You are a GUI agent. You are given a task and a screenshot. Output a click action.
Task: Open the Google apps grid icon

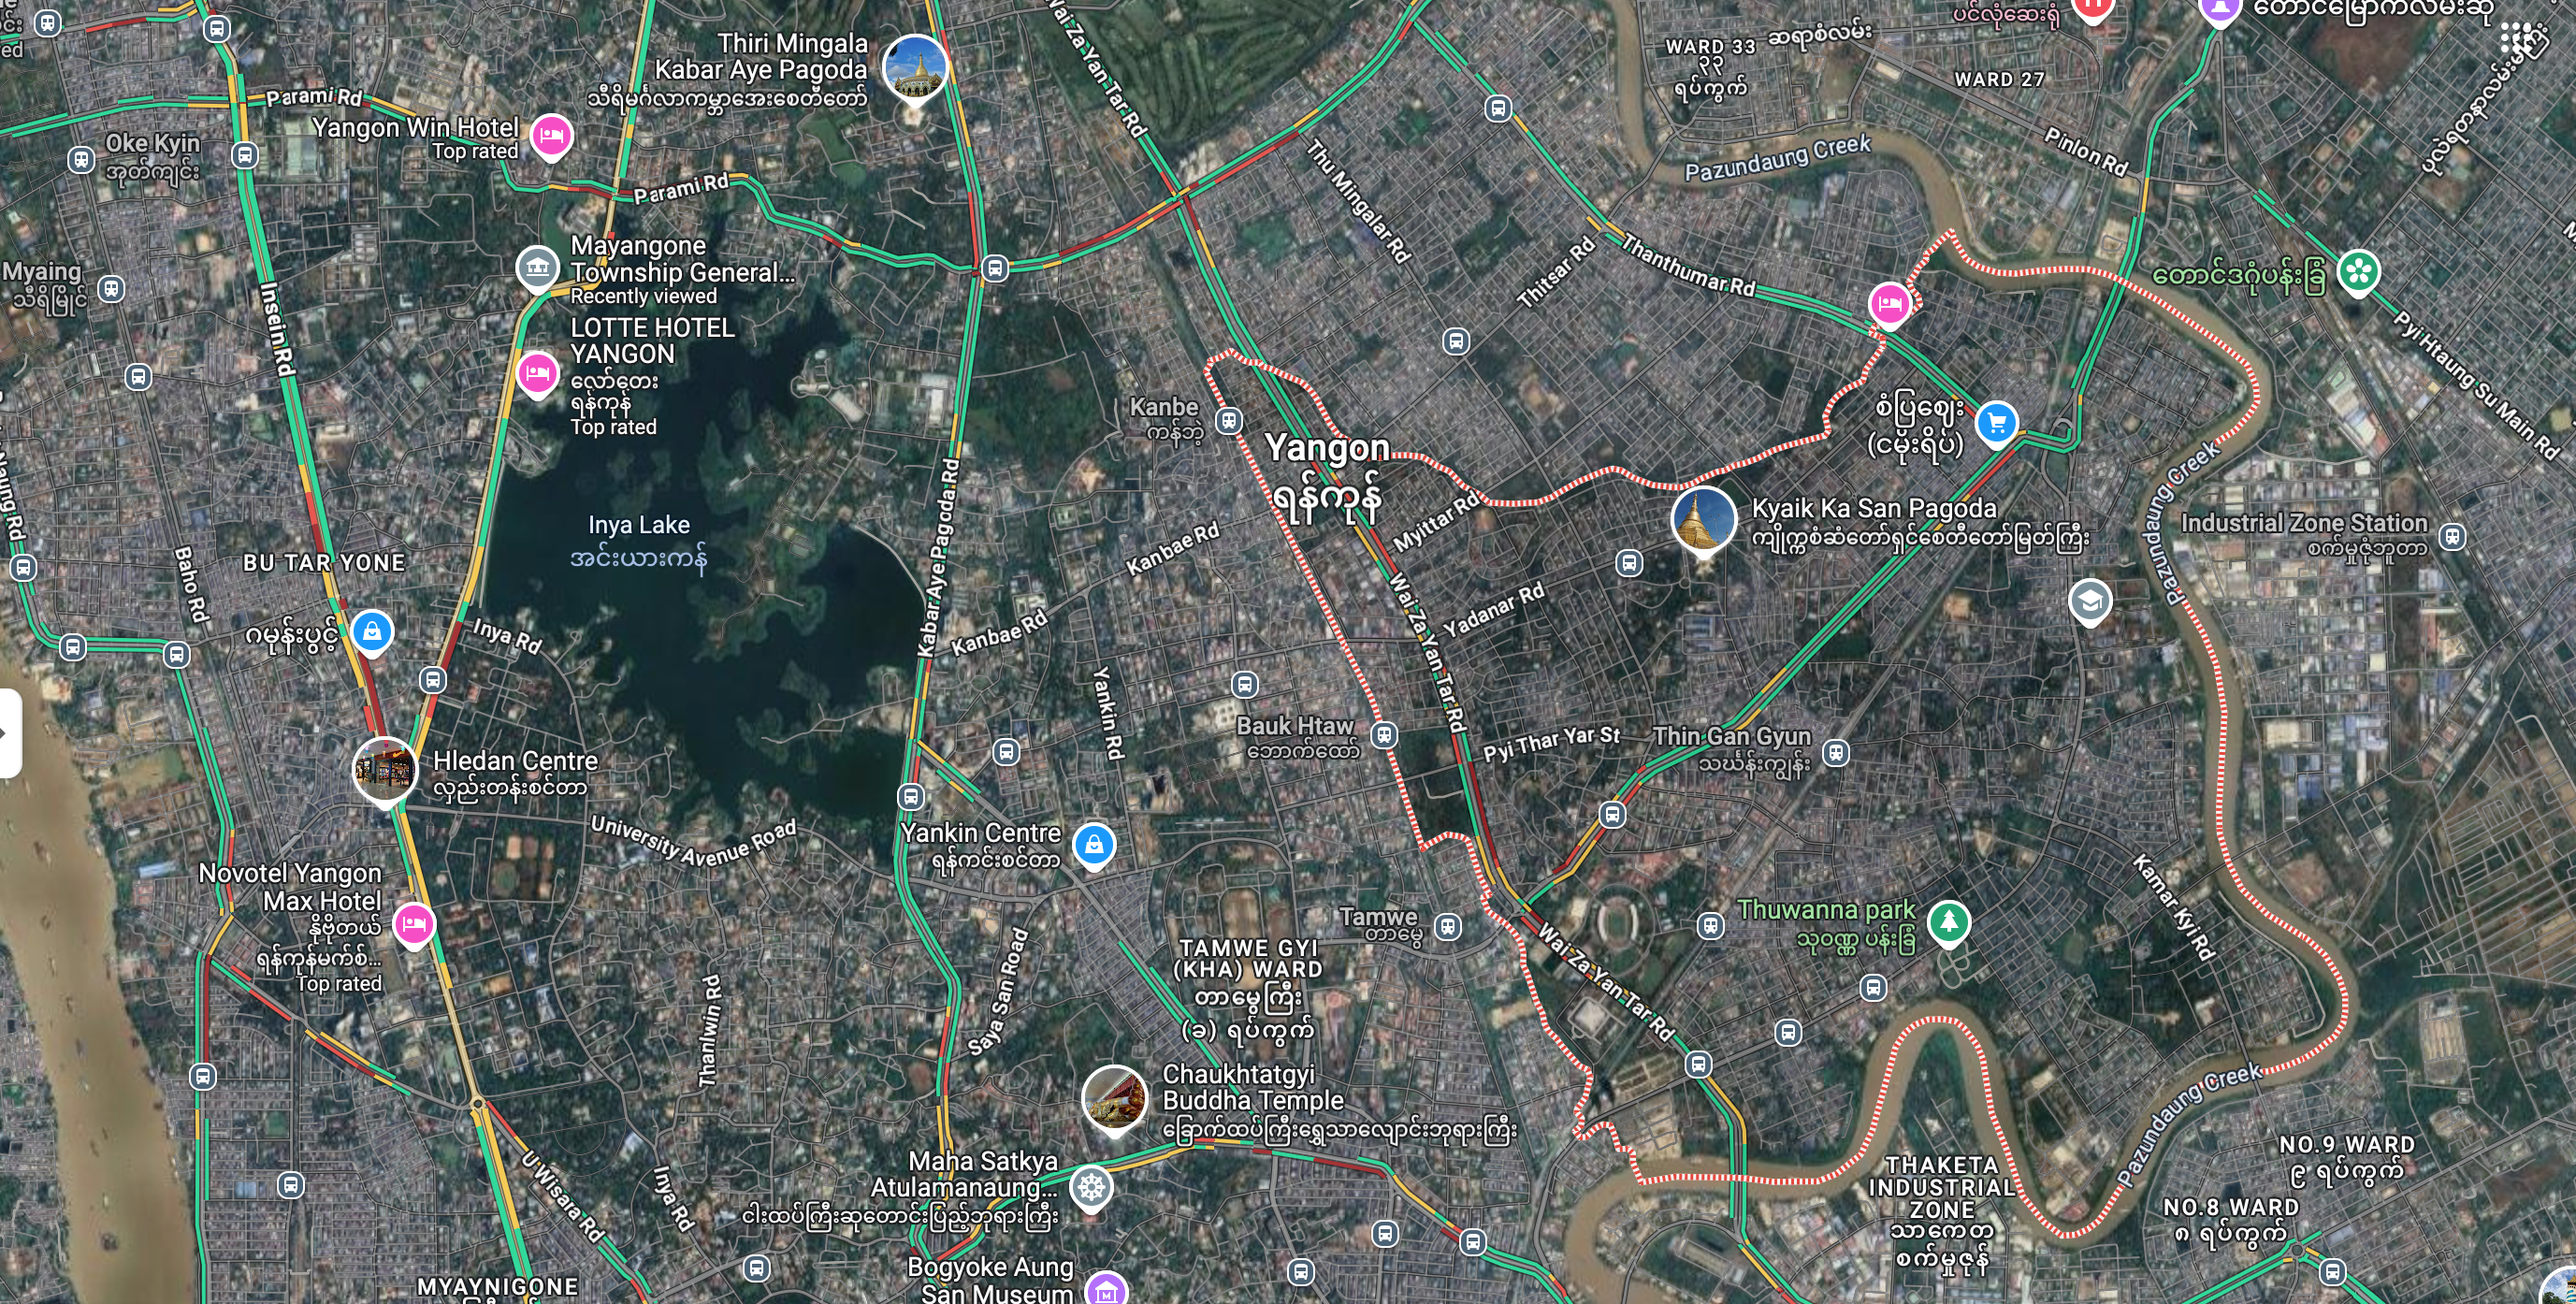pyautogui.click(x=2519, y=38)
